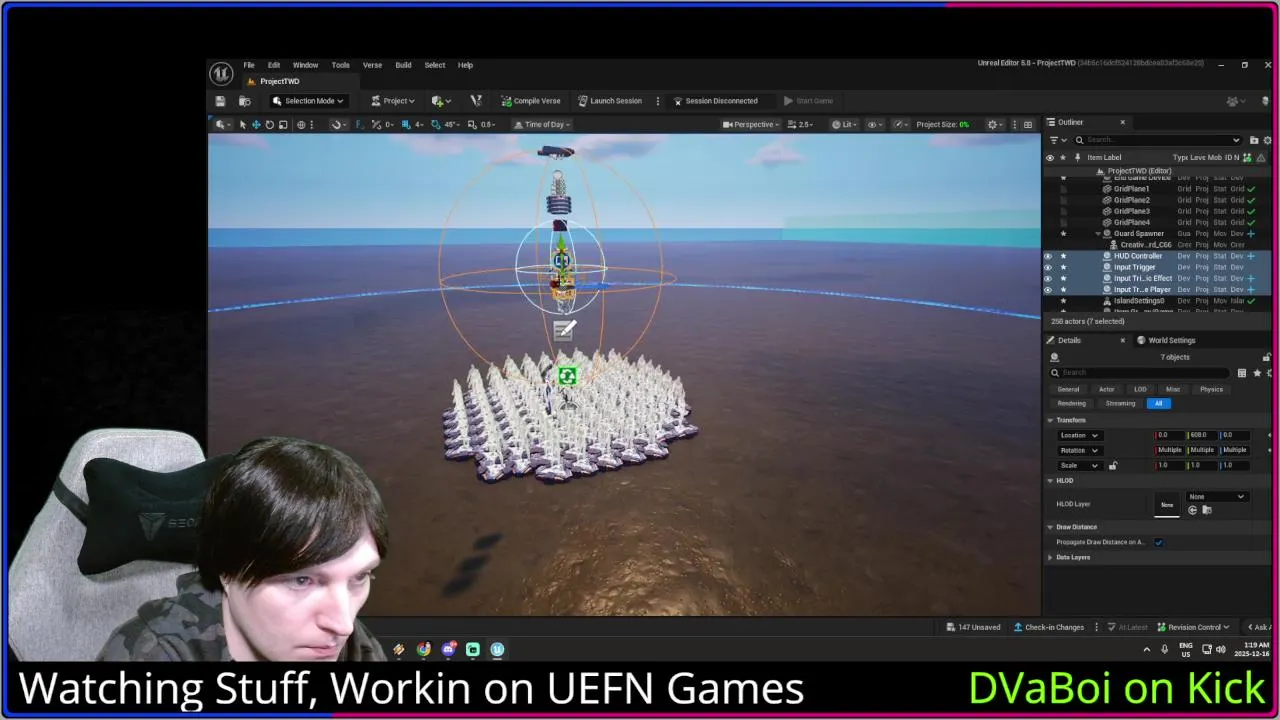Toggle Details favorites star filter
This screenshot has height=720, width=1280.
1257,373
